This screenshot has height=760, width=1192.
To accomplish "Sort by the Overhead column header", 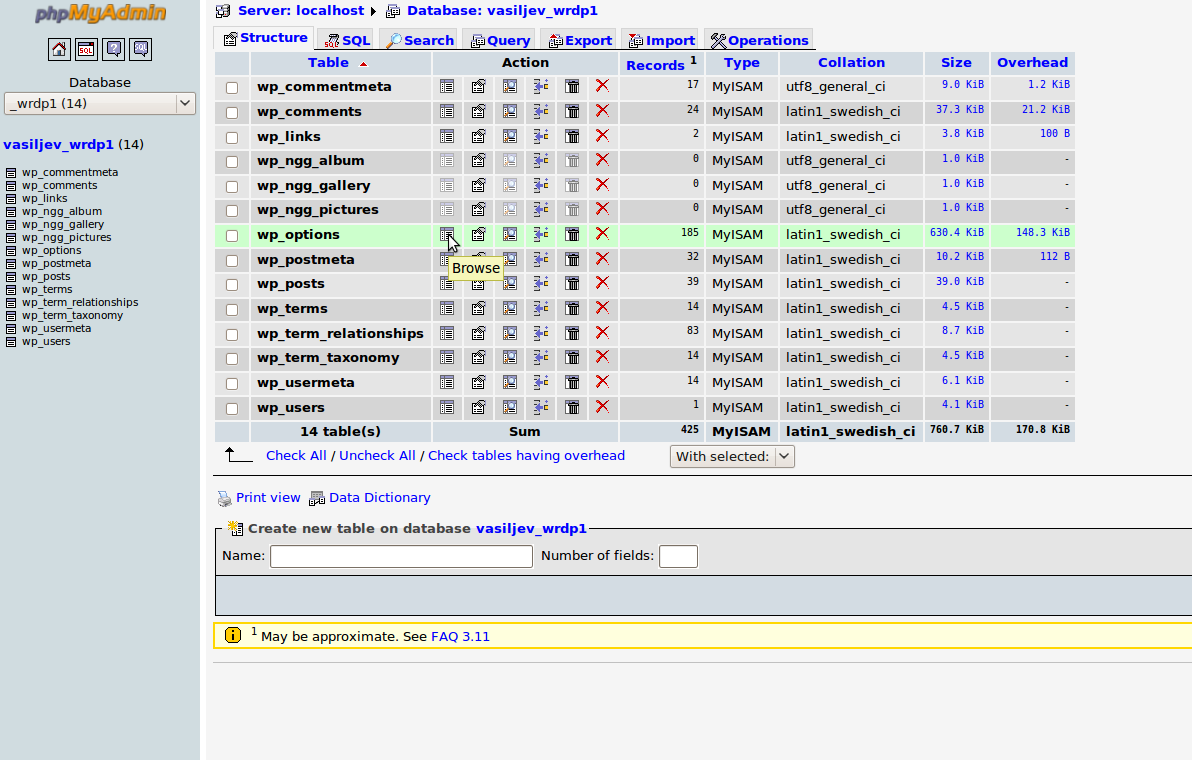I will coord(1032,62).
